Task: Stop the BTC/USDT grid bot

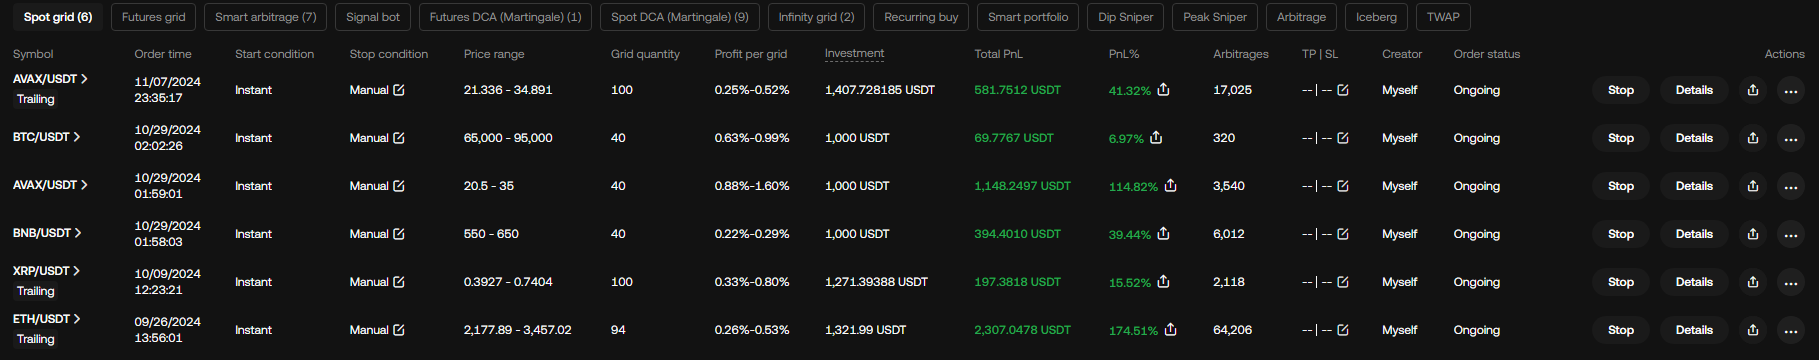Action: point(1621,138)
